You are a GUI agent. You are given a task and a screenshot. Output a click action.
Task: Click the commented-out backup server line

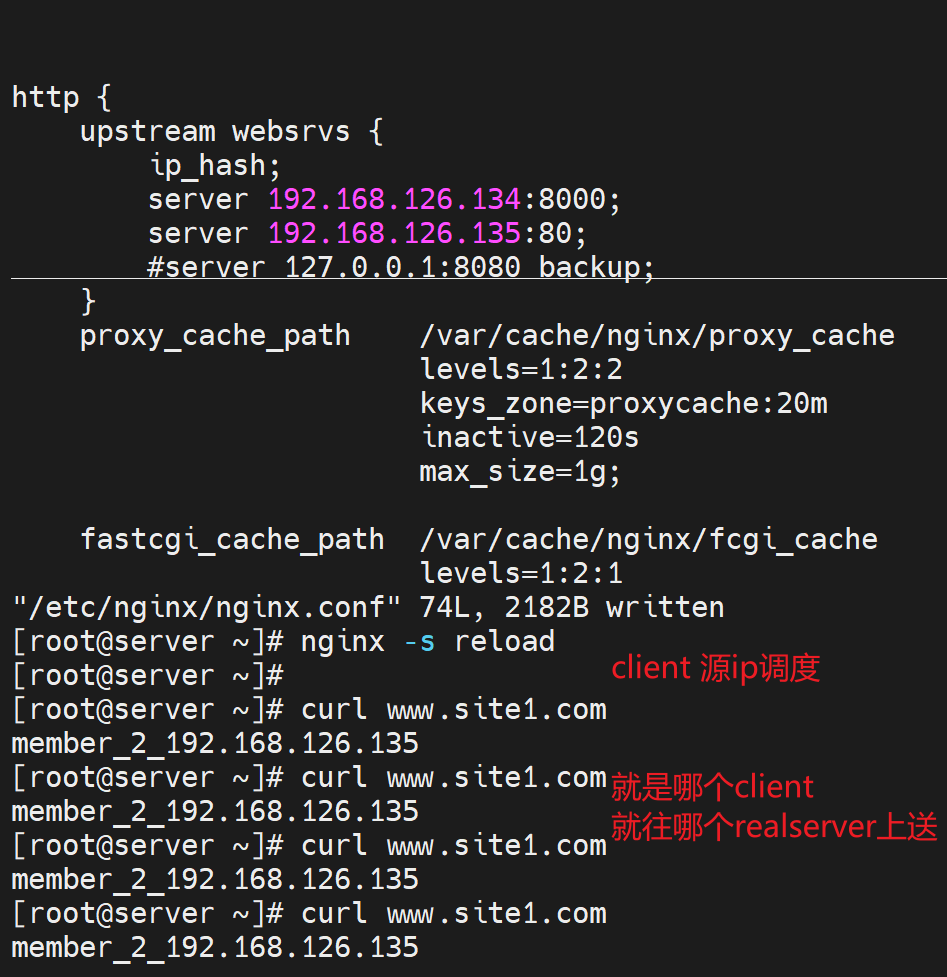[401, 268]
